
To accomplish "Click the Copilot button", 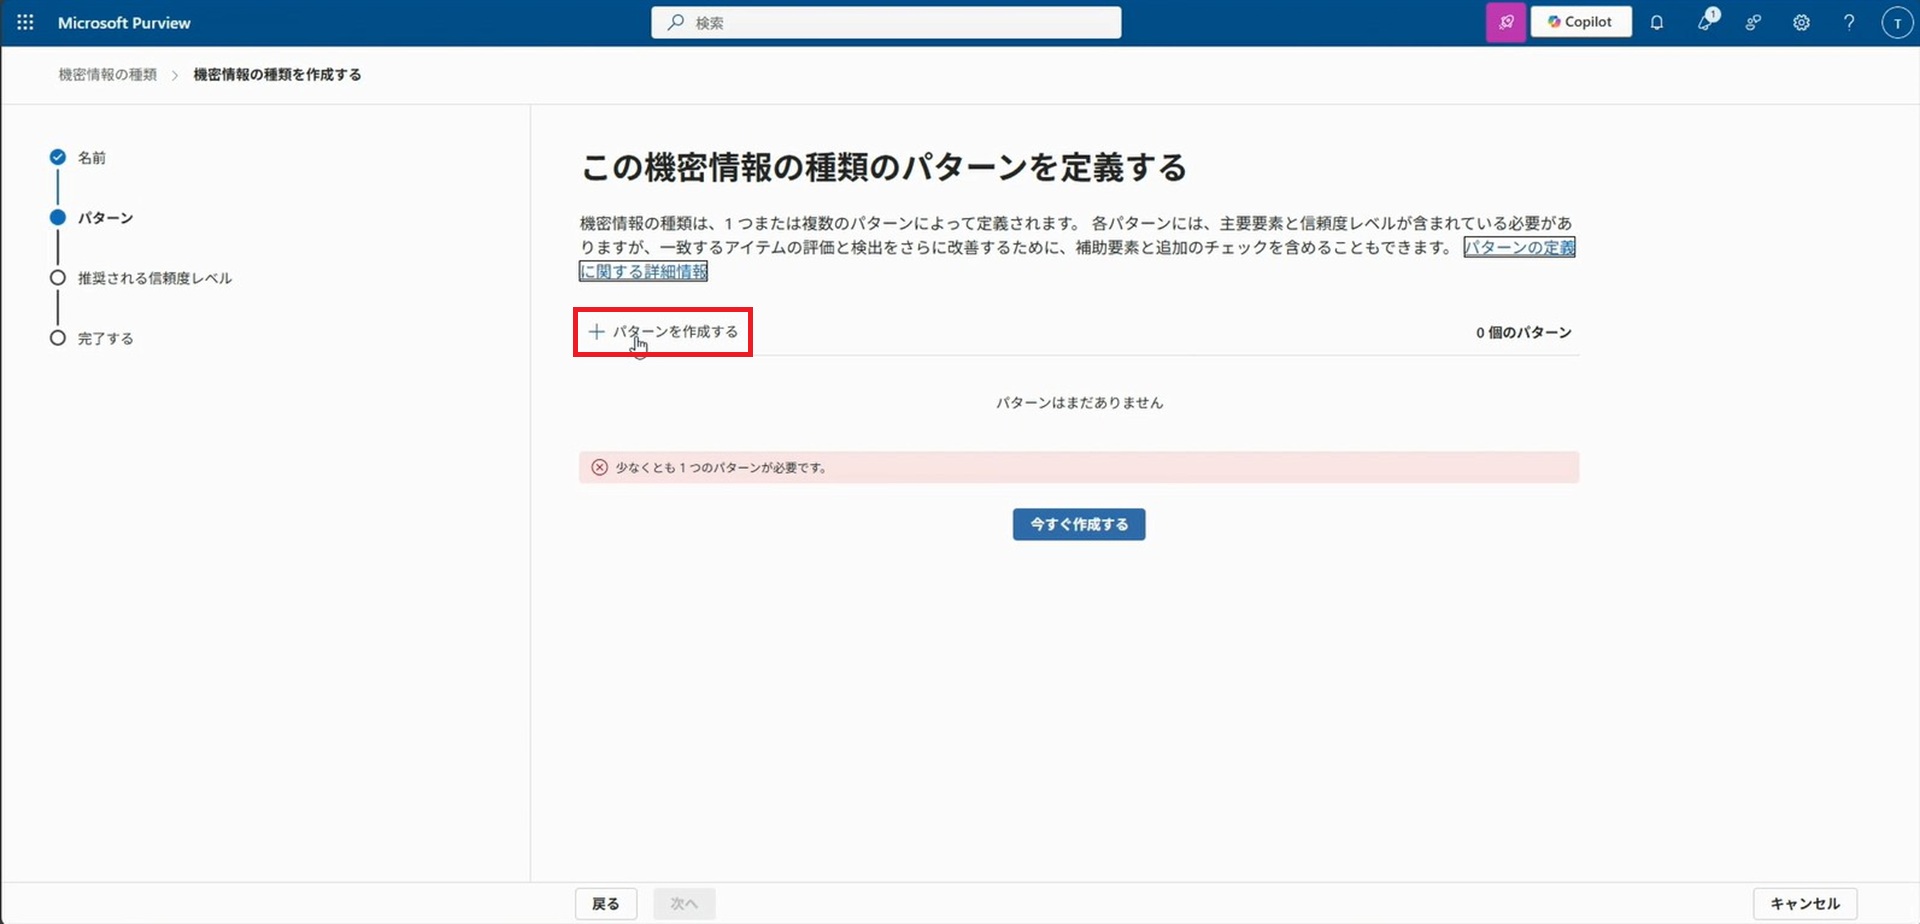I will tap(1581, 22).
